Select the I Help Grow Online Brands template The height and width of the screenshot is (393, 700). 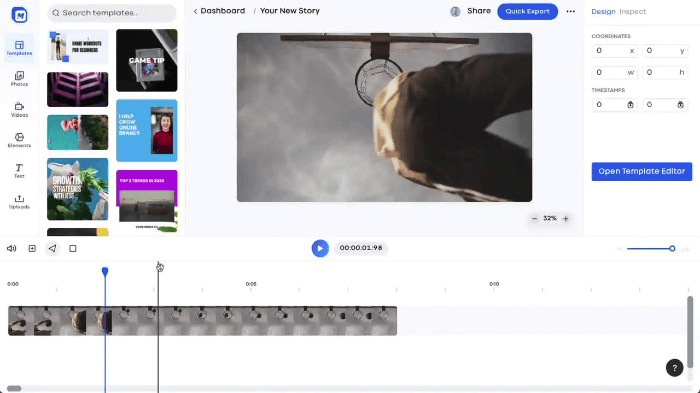click(x=146, y=130)
